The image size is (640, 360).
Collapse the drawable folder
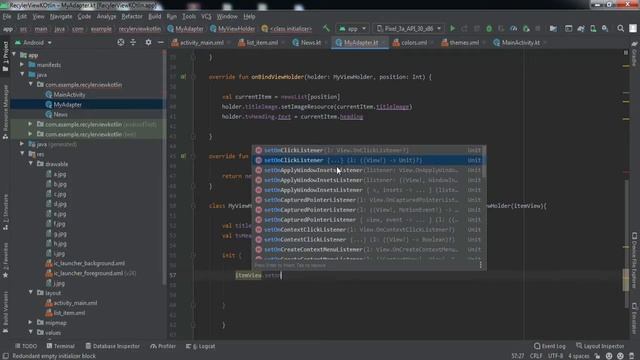click(x=31, y=164)
